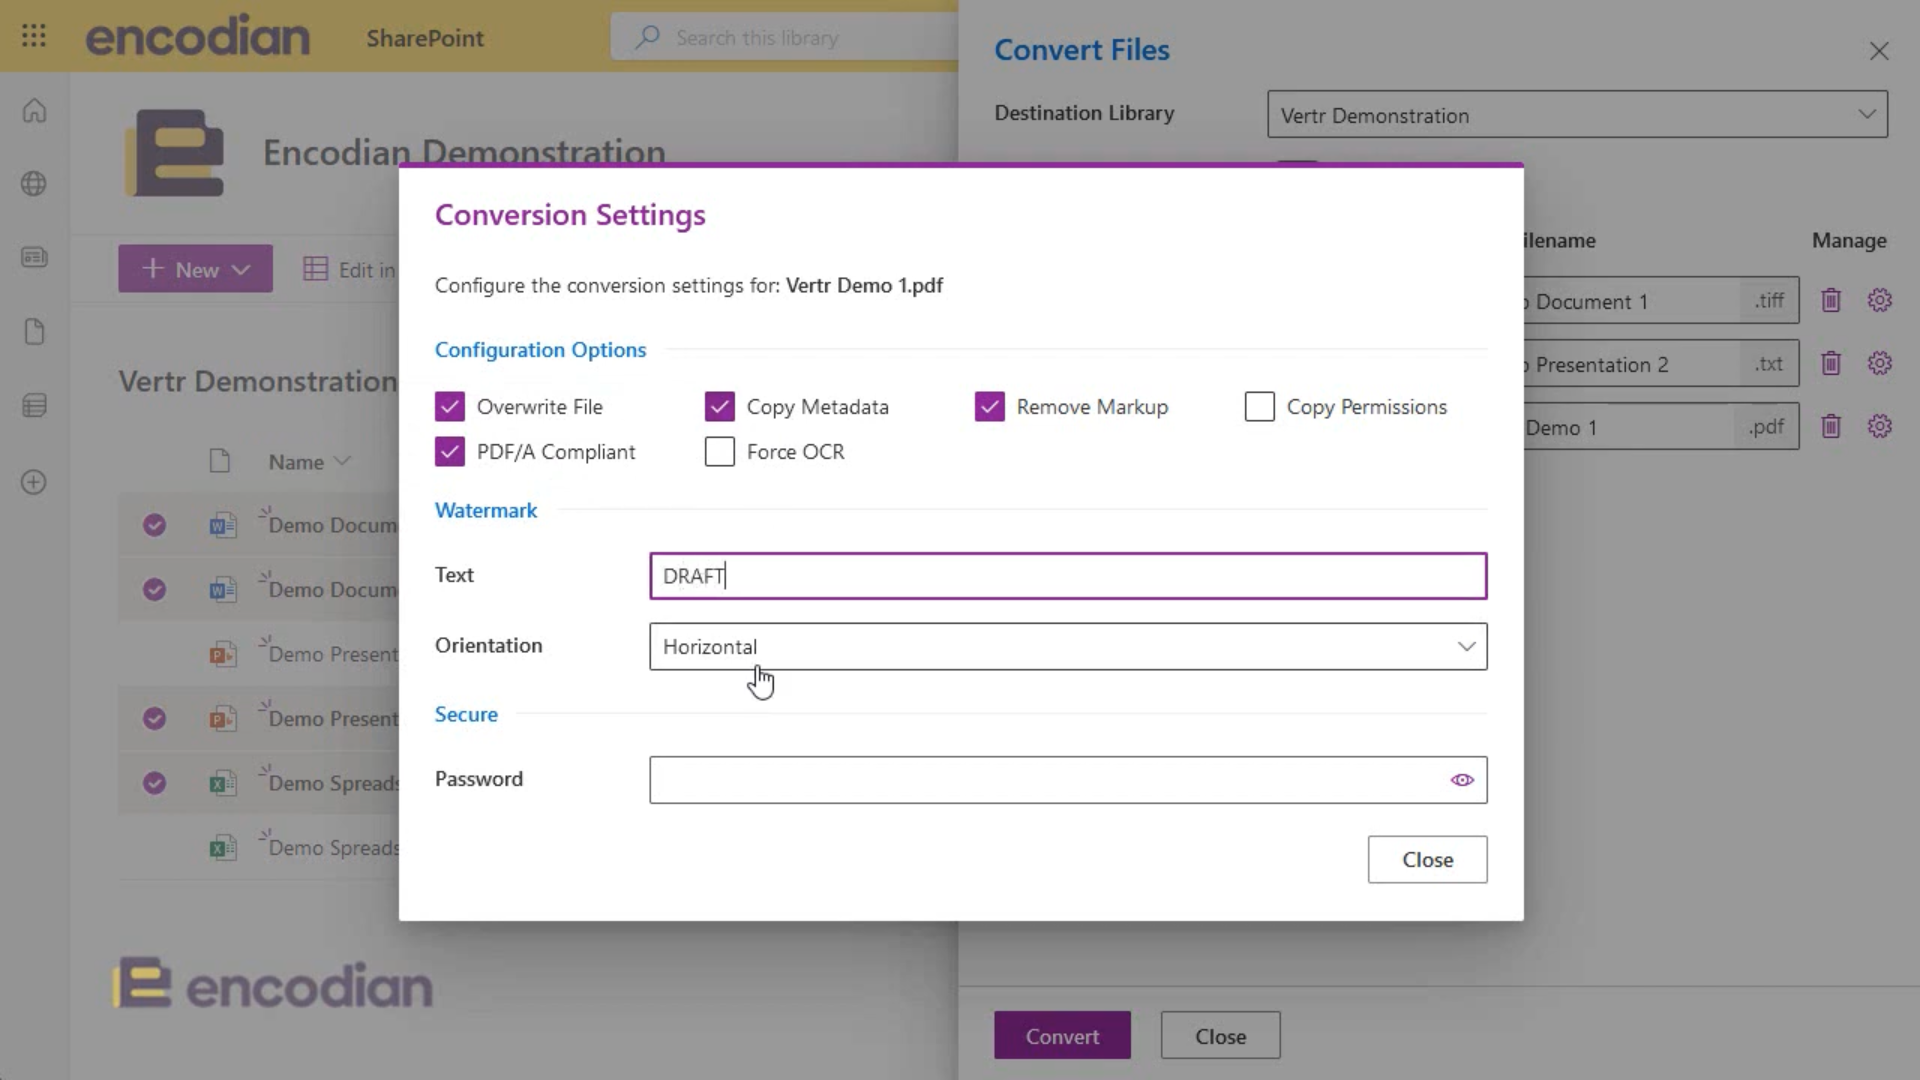
Task: Click the Vertr Demonstration library heading
Action: click(258, 381)
